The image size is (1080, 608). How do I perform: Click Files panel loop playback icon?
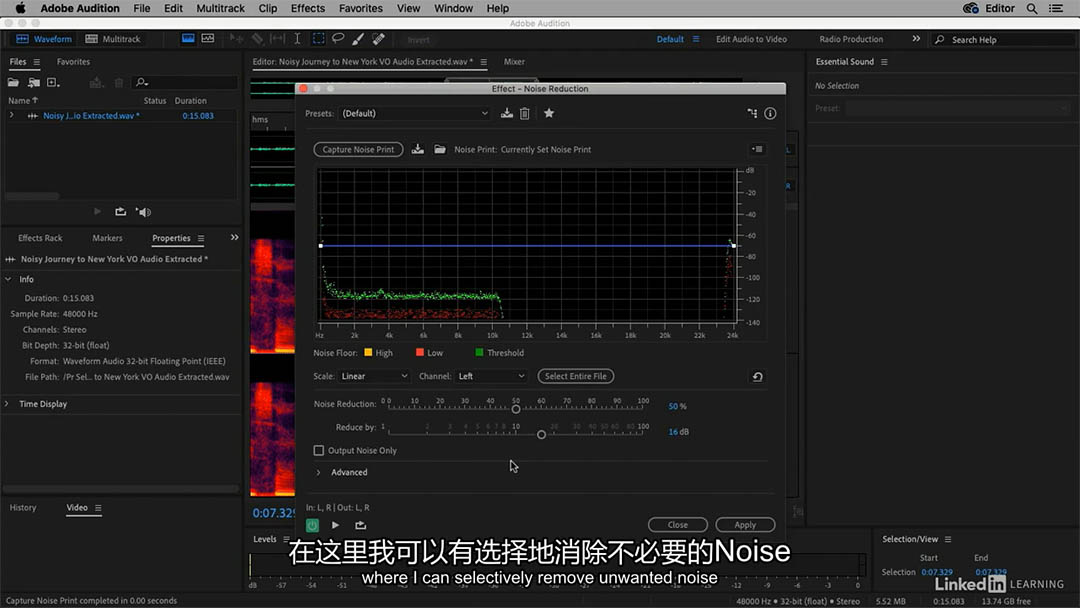[x=121, y=212]
